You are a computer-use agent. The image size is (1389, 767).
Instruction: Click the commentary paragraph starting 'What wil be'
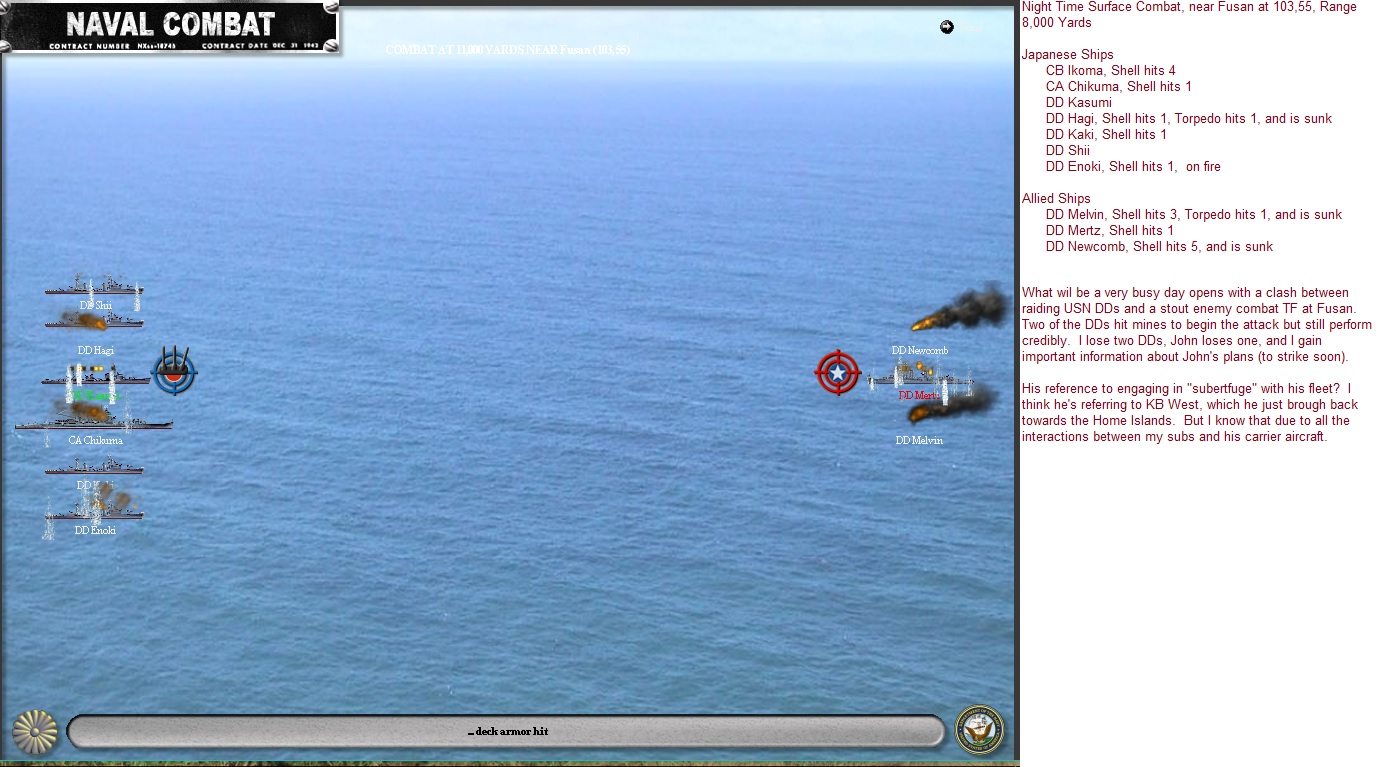[1197, 325]
